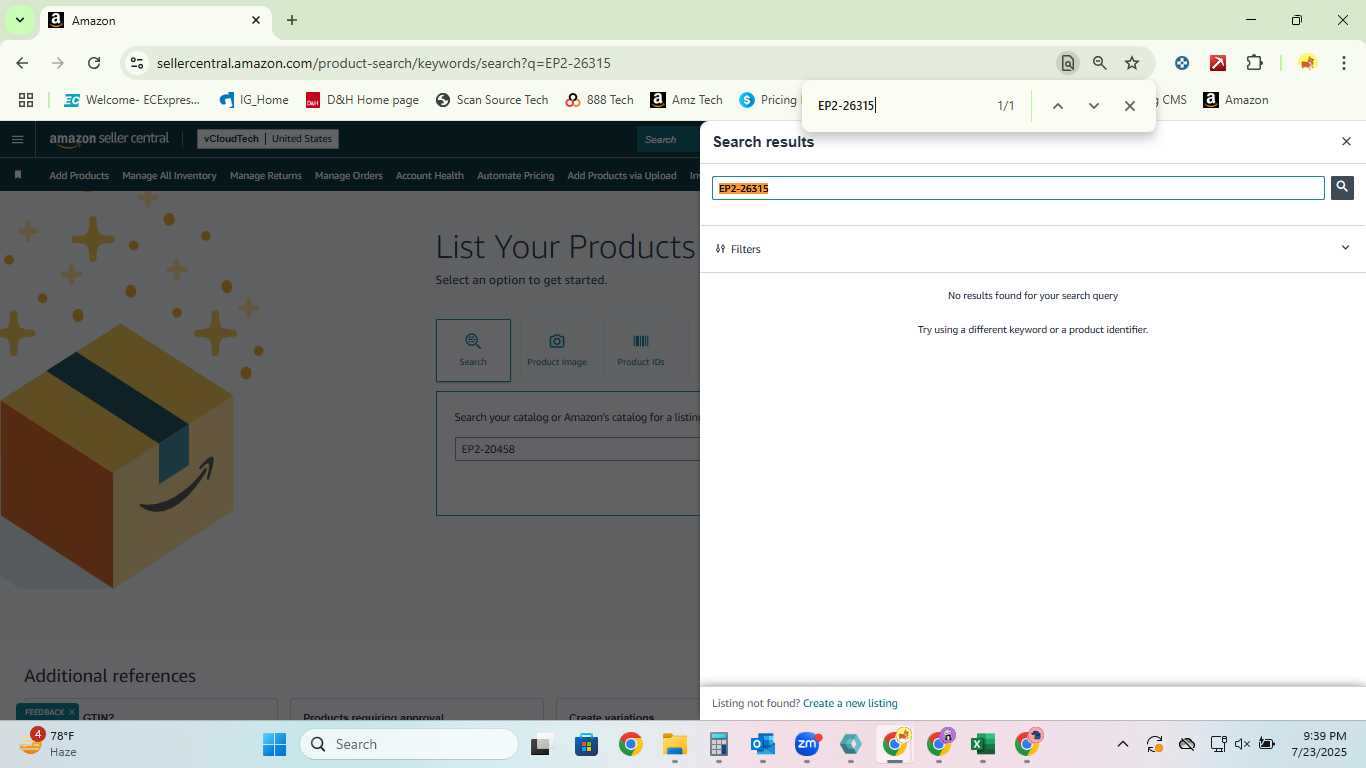1366x768 pixels.
Task: Open the 888 Tech bookmark
Action: [600, 100]
